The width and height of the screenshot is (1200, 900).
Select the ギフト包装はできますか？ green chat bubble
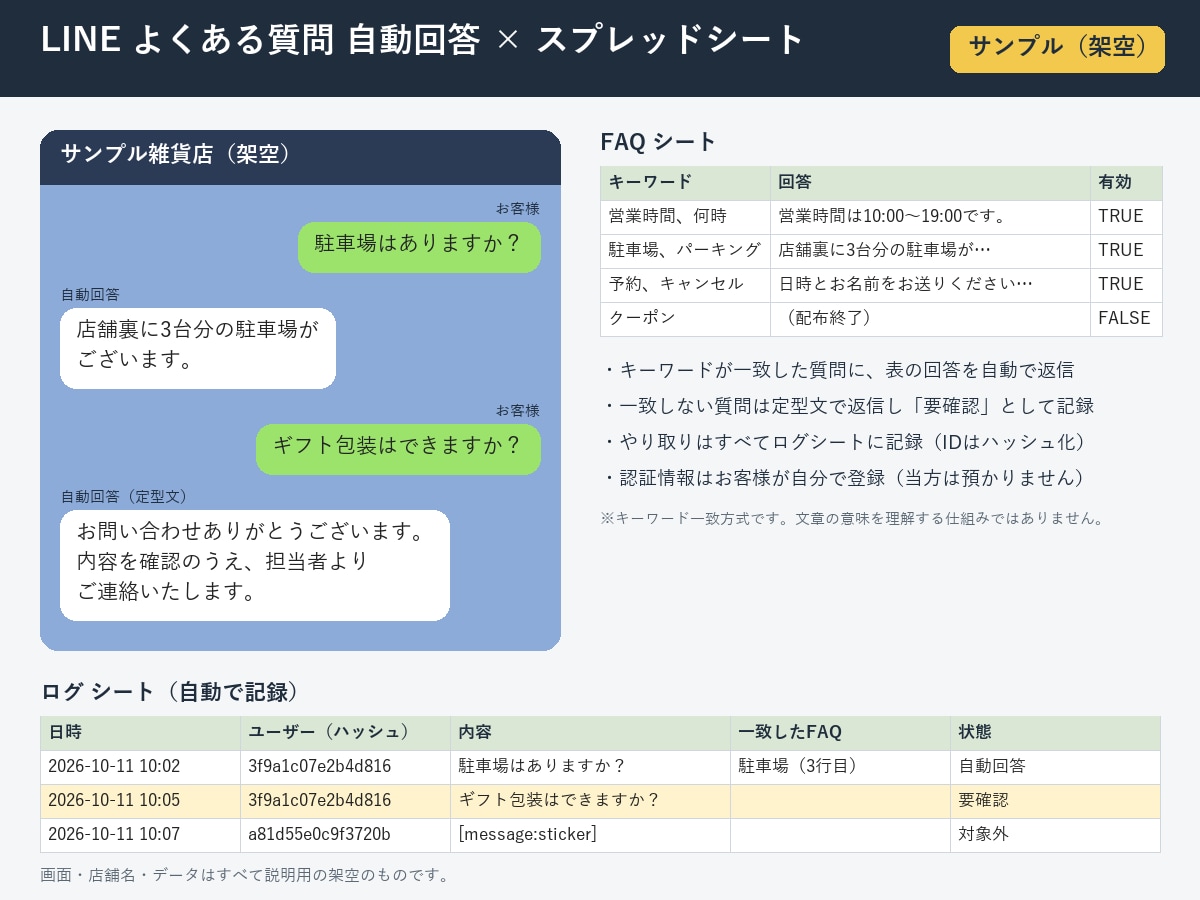(398, 449)
